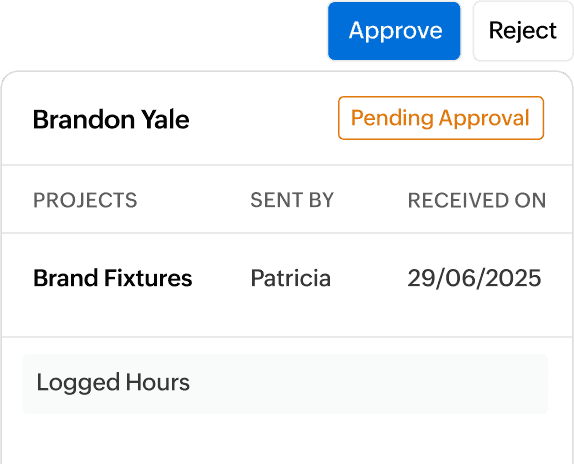Sort by the SENT BY column header
574x464 pixels.
[292, 201]
